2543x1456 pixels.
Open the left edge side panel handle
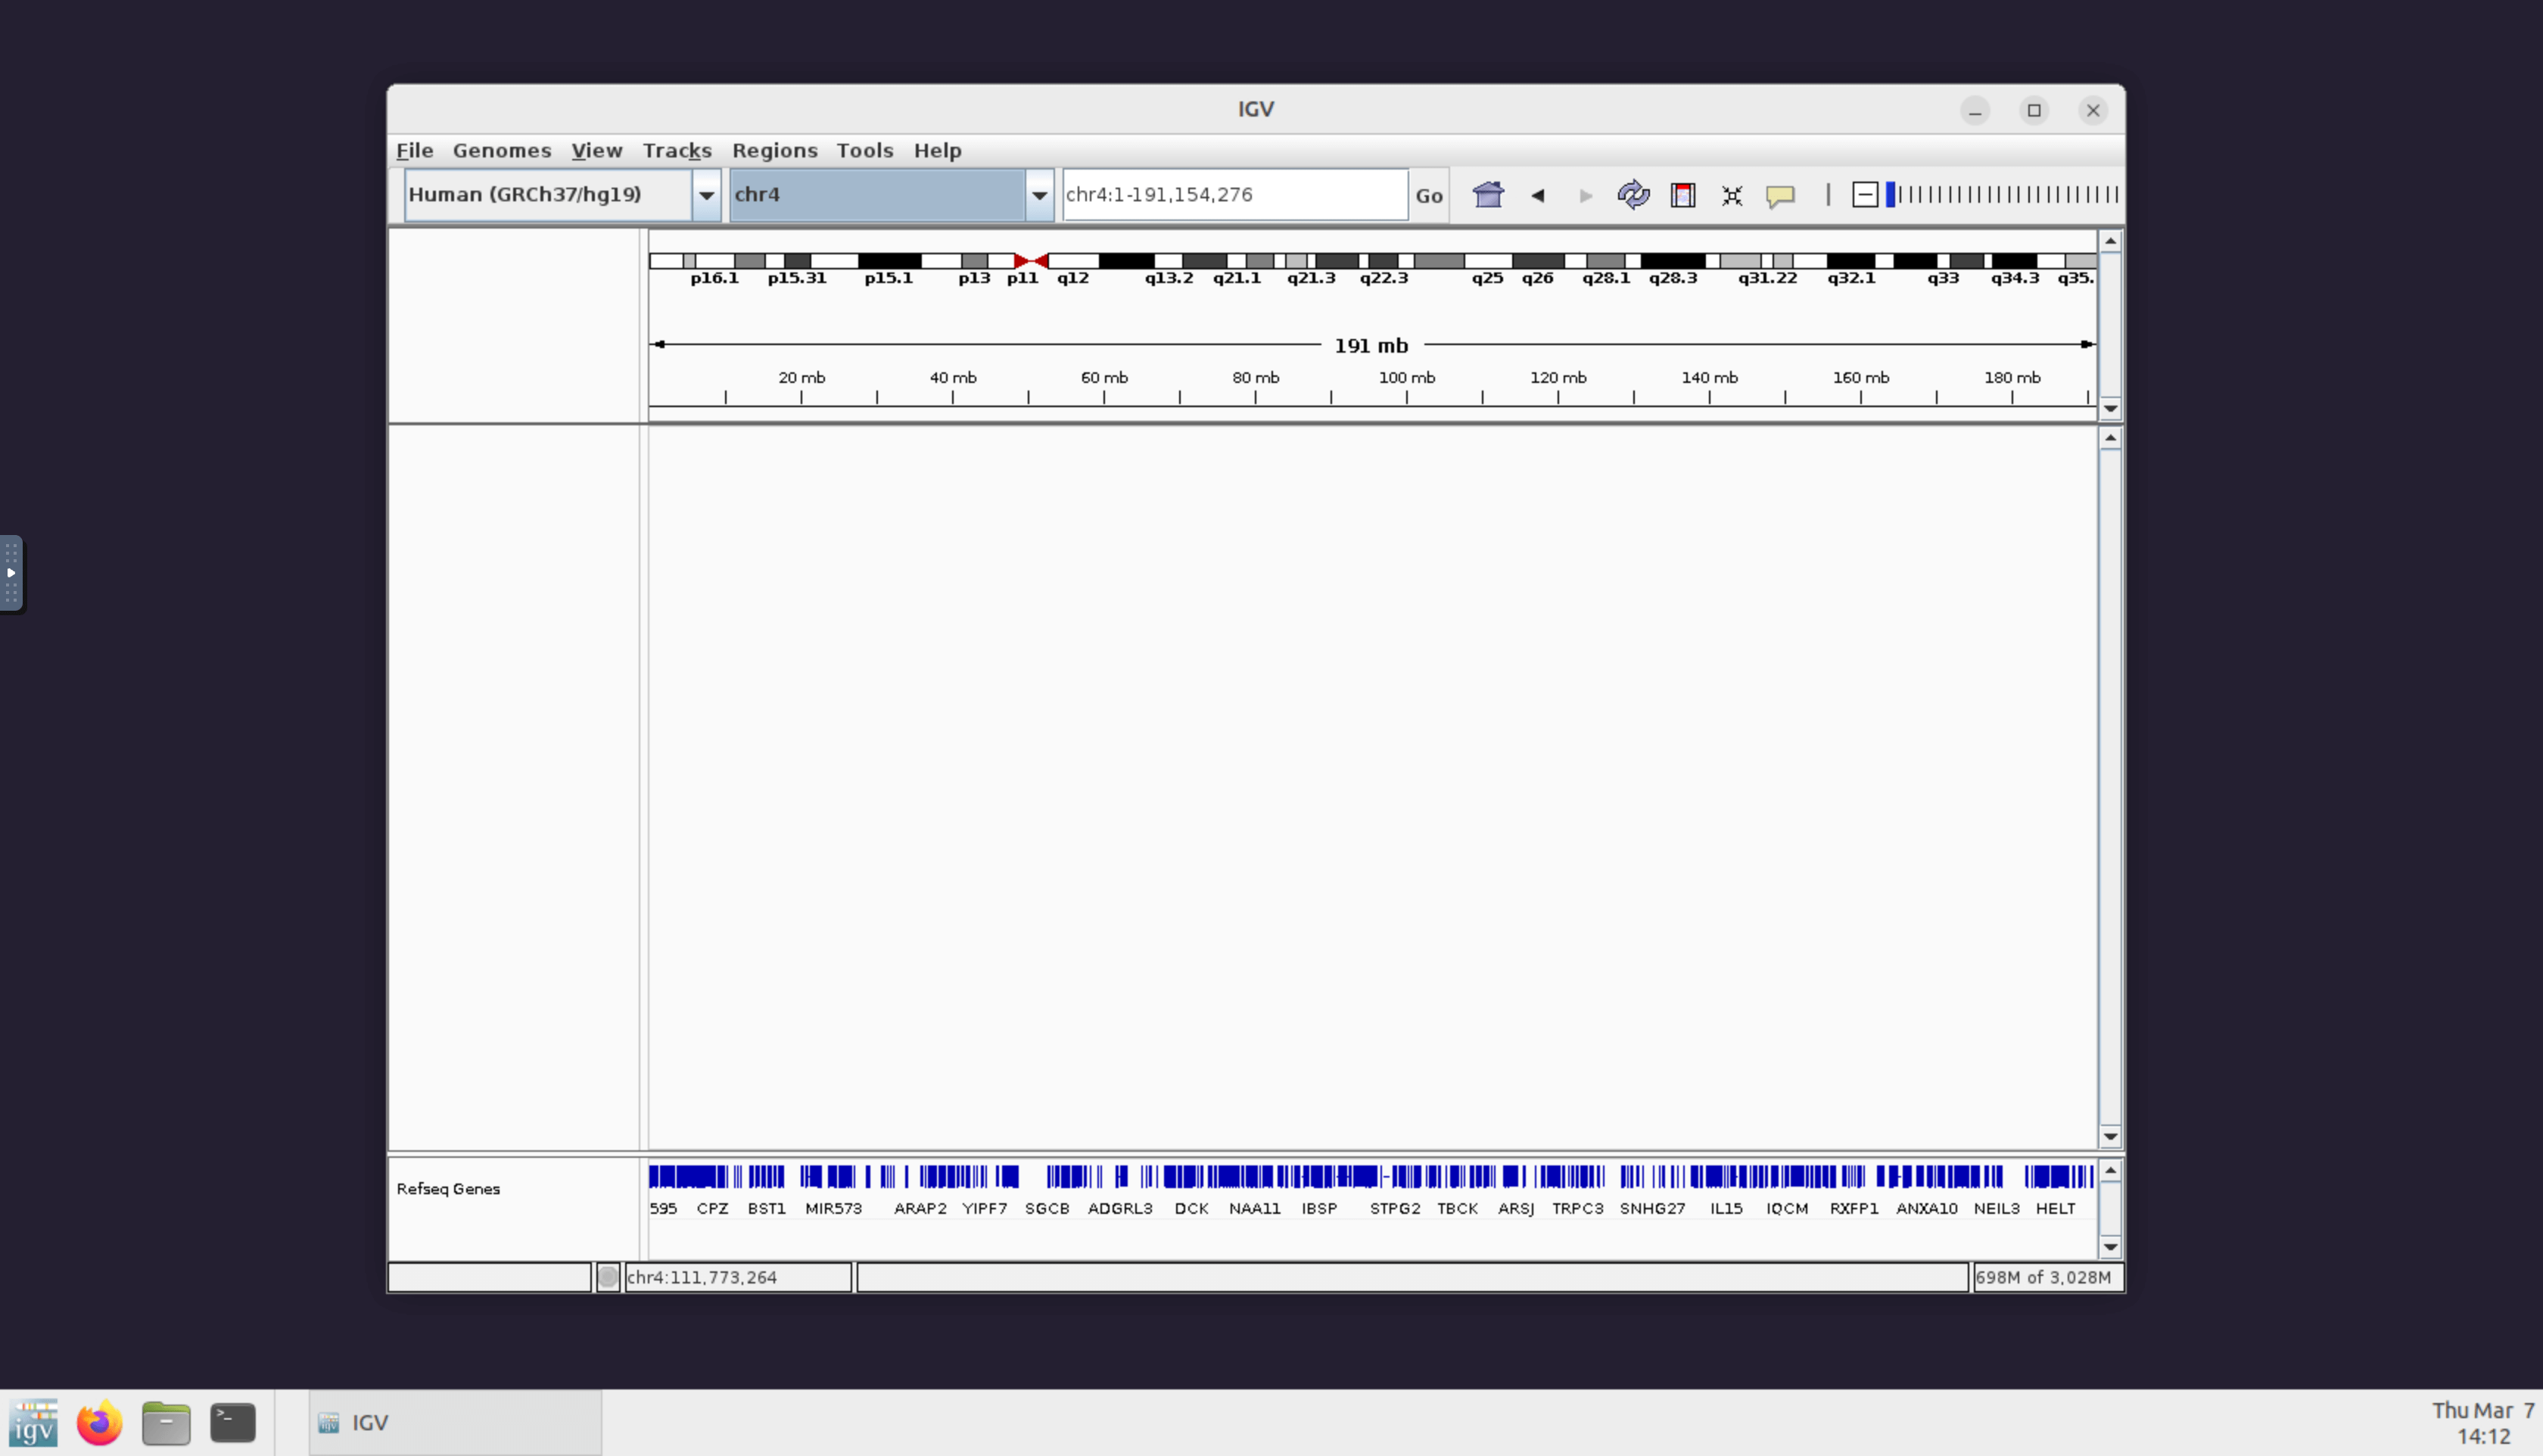pyautogui.click(x=11, y=573)
